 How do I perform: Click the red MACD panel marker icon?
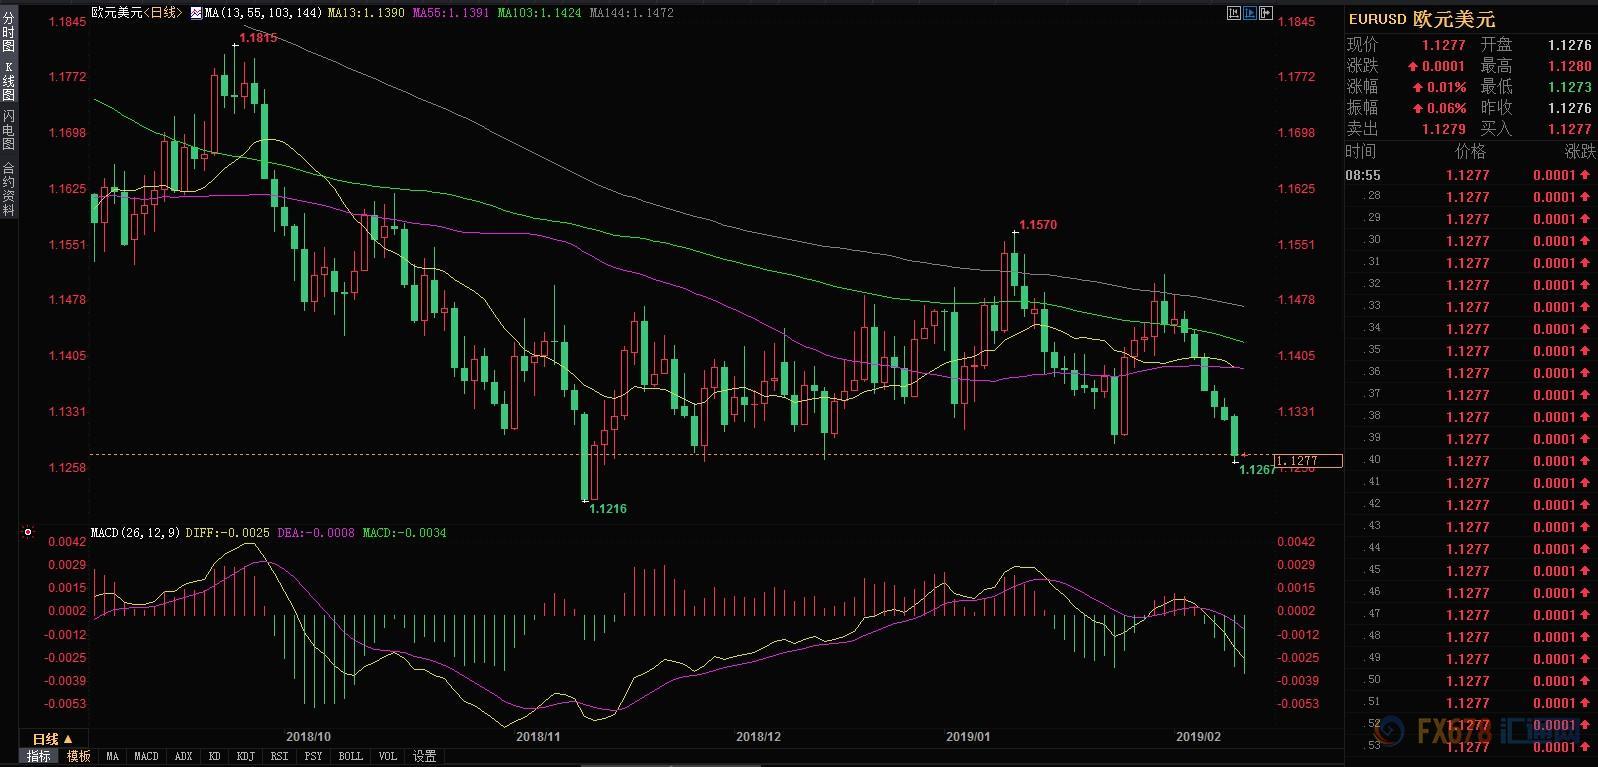tap(28, 533)
